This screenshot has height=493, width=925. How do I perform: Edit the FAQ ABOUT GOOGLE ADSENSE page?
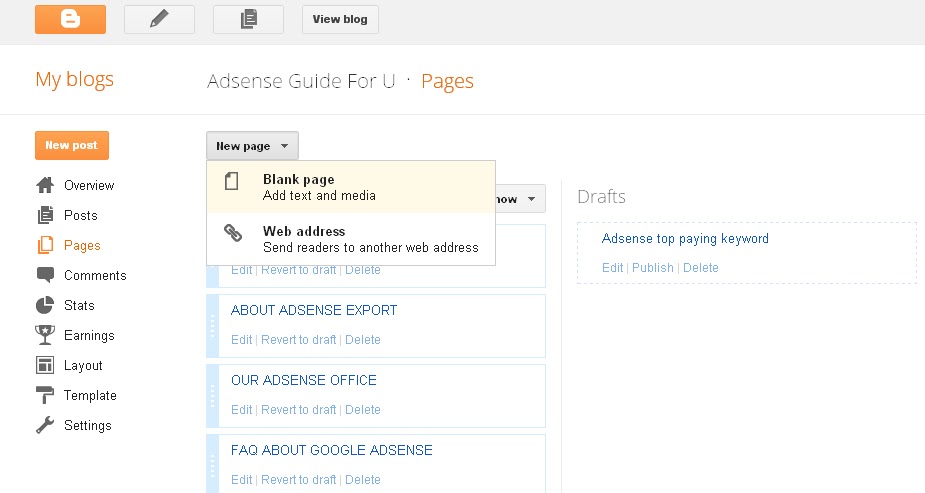click(241, 480)
